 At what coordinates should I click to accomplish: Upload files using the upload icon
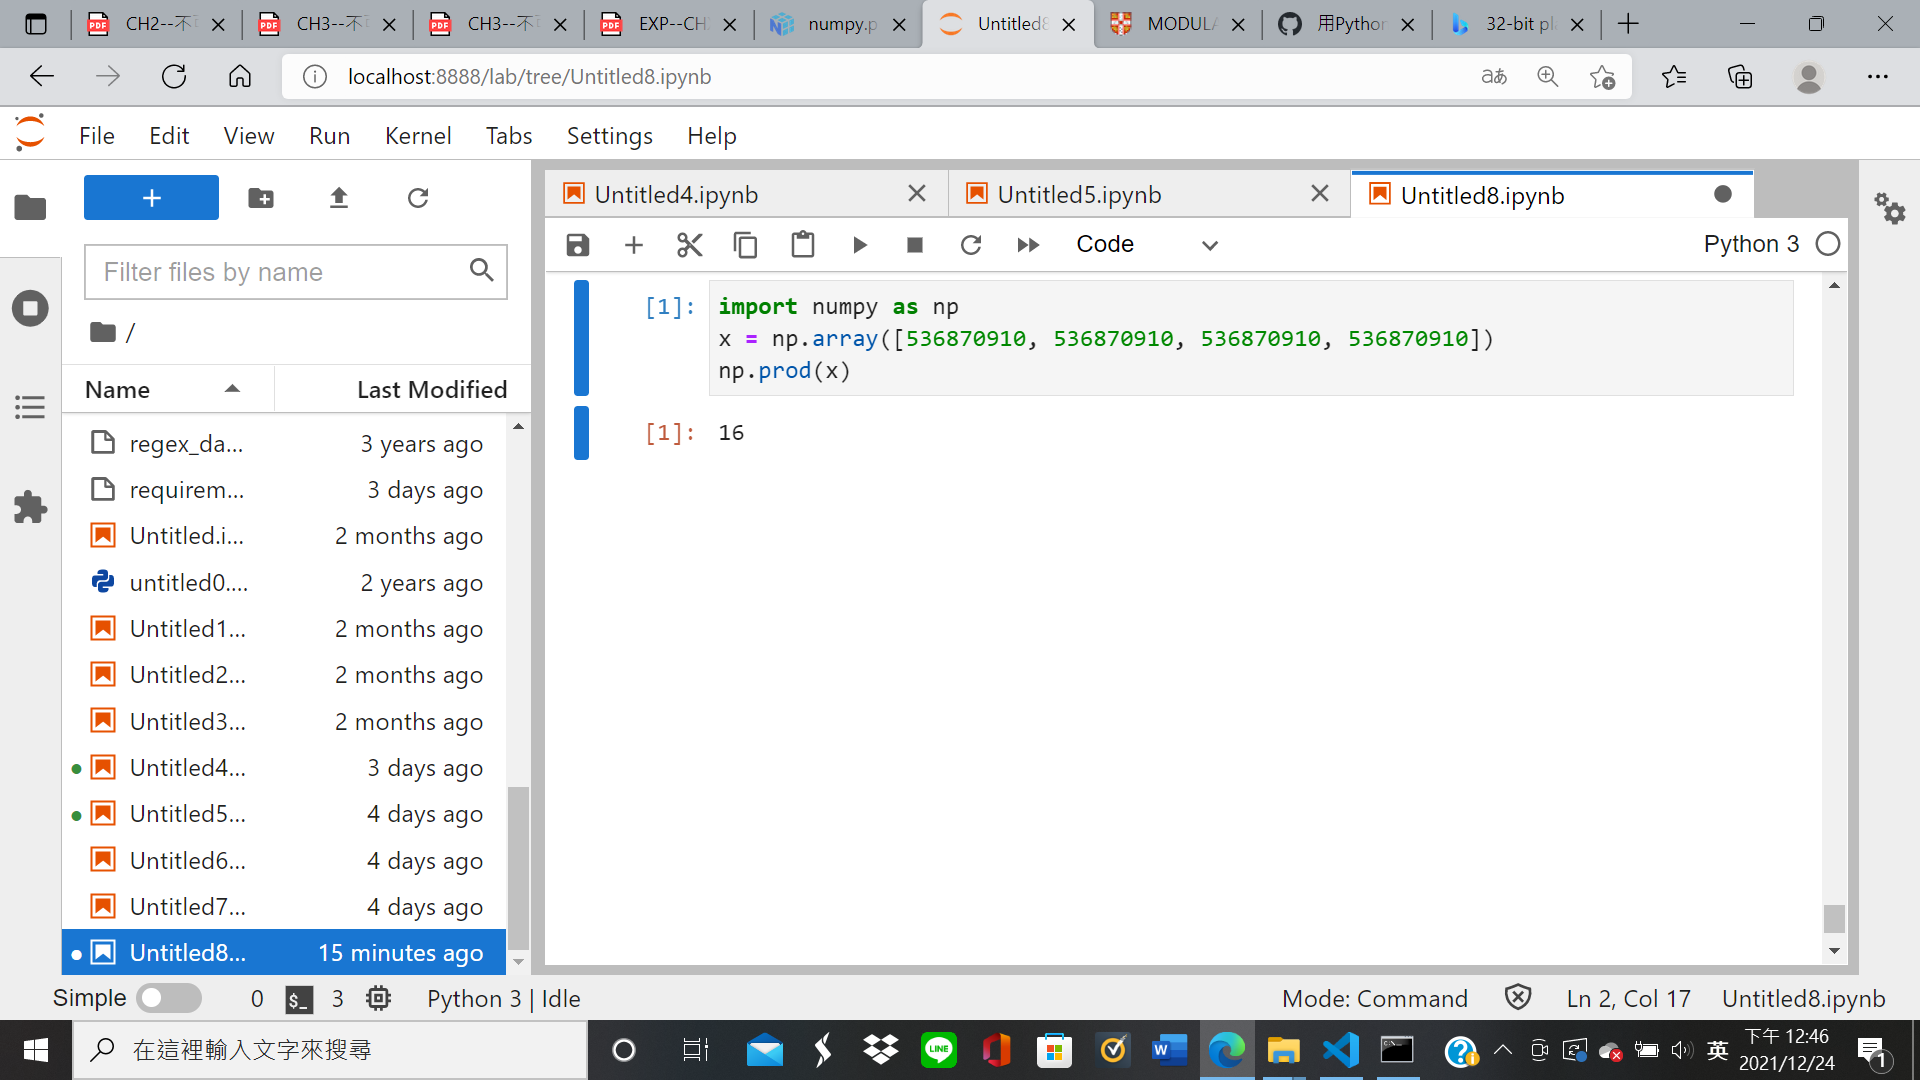[x=339, y=198]
